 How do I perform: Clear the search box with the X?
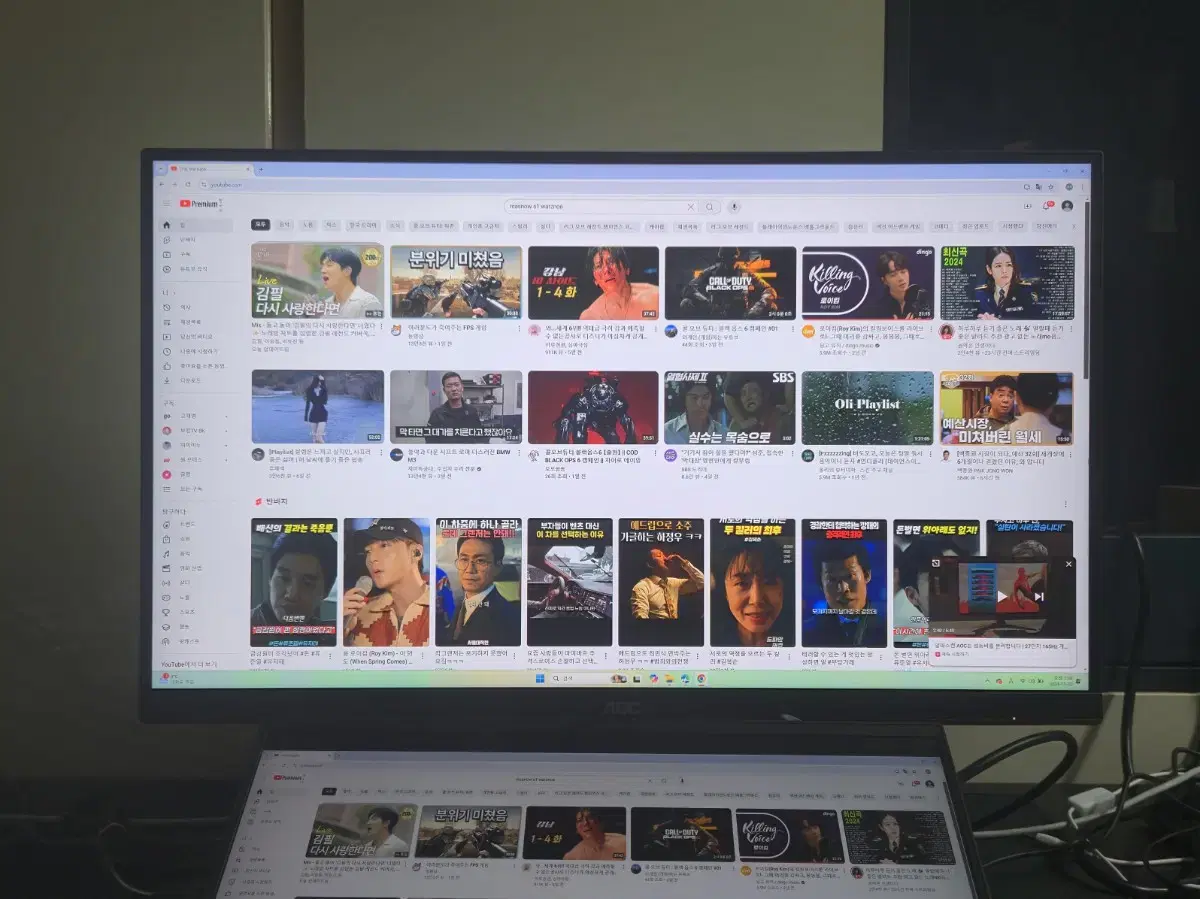689,207
